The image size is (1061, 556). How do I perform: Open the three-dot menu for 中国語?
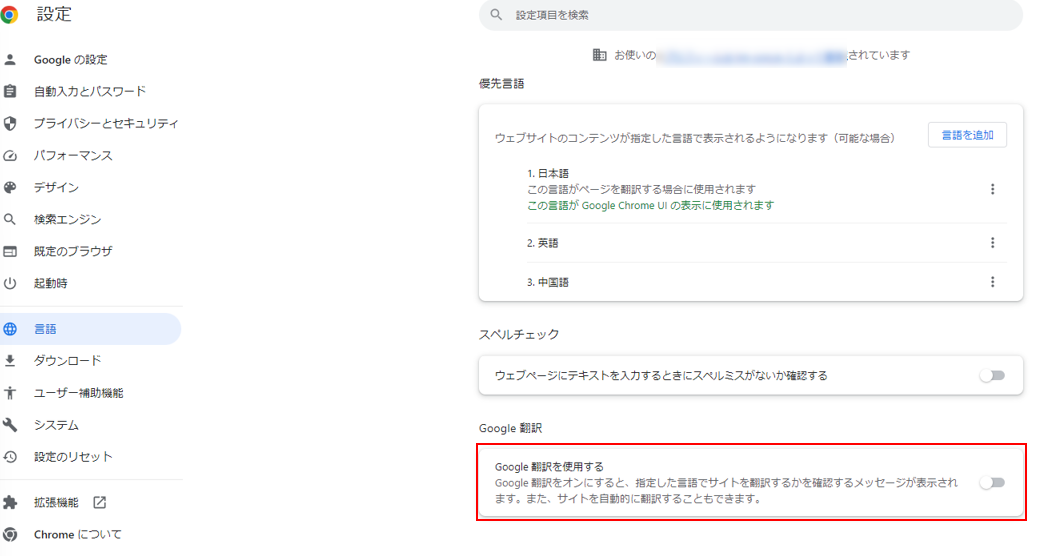pyautogui.click(x=993, y=282)
